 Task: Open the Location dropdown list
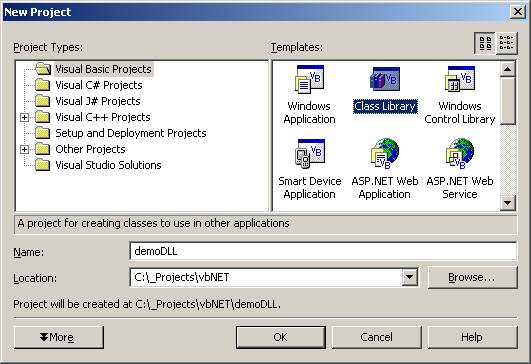[409, 277]
